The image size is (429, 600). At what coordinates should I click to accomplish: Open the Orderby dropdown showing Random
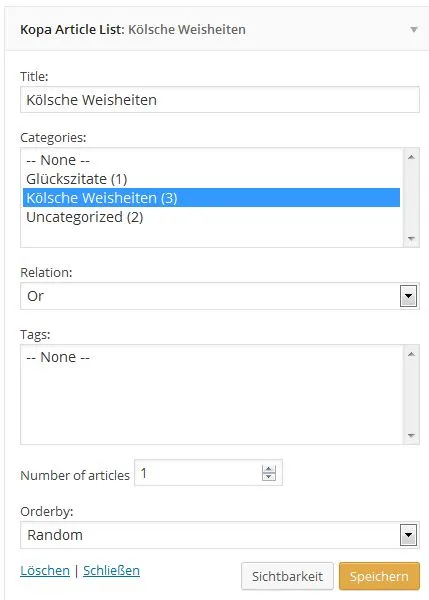(220, 535)
